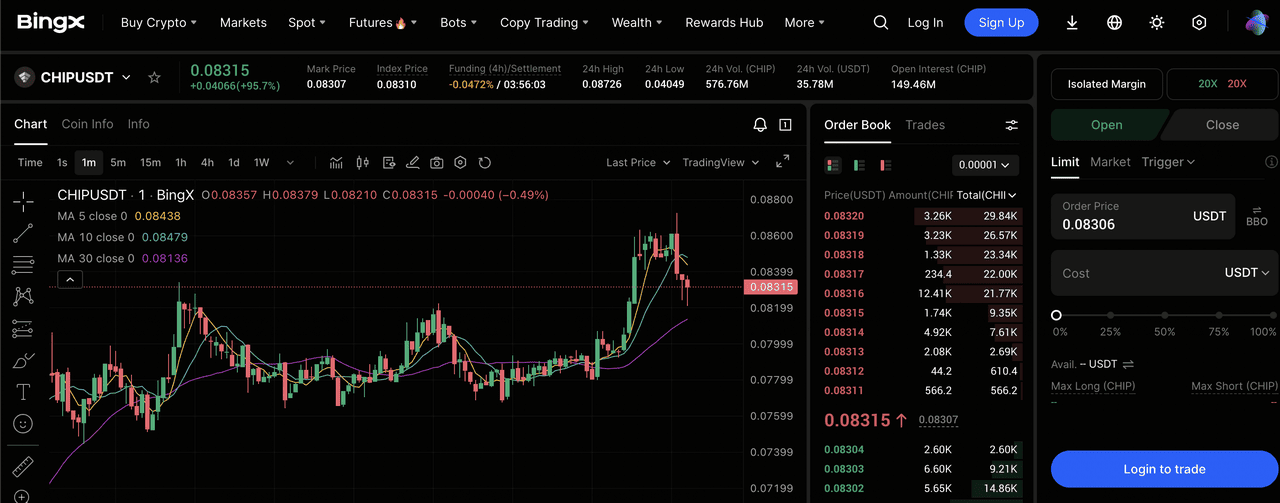
Task: Show sell orders only in the order book
Action: tap(885, 165)
